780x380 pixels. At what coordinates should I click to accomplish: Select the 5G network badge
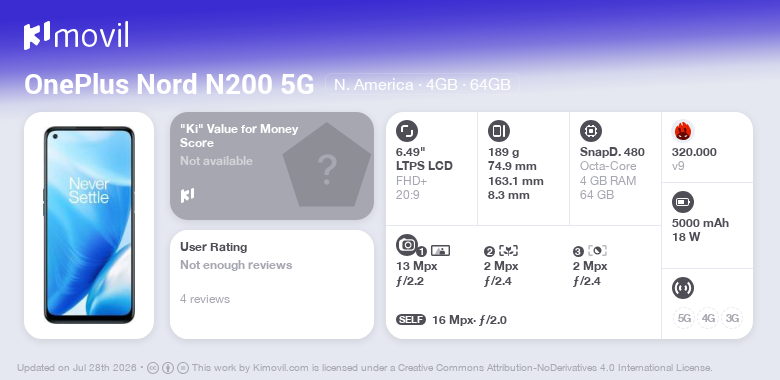pos(684,318)
